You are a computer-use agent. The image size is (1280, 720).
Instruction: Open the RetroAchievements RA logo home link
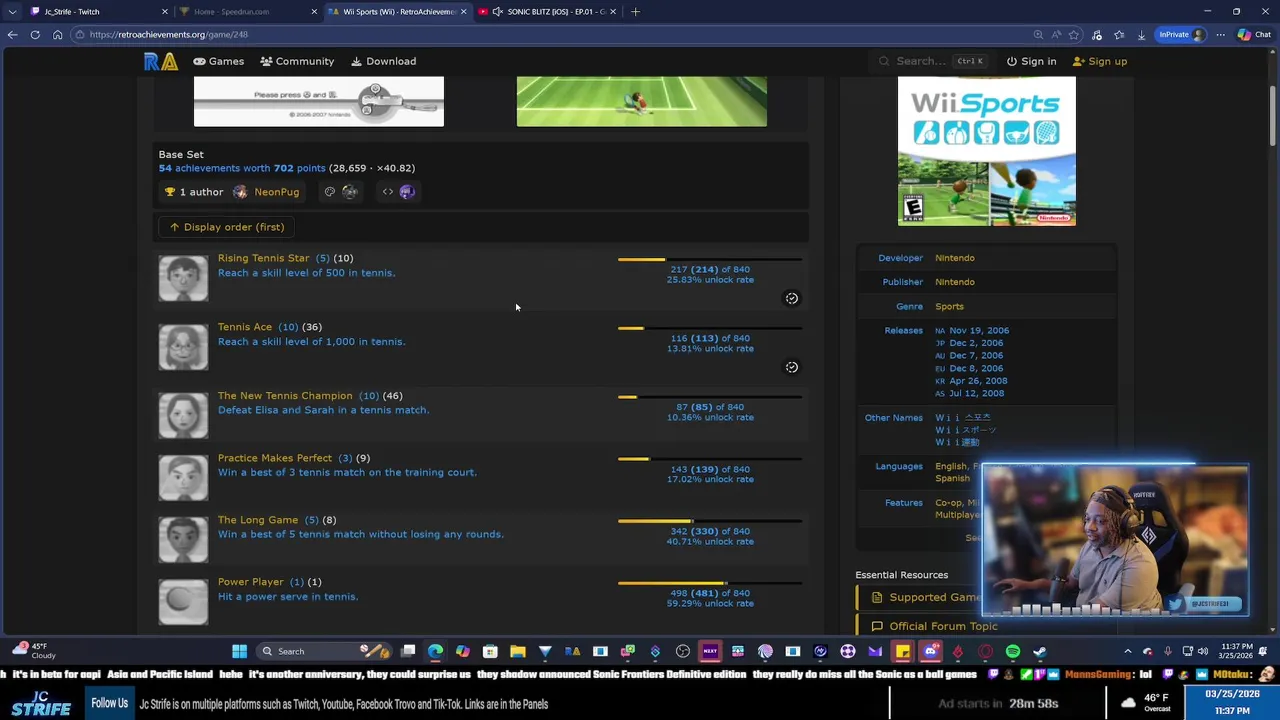[x=160, y=61]
